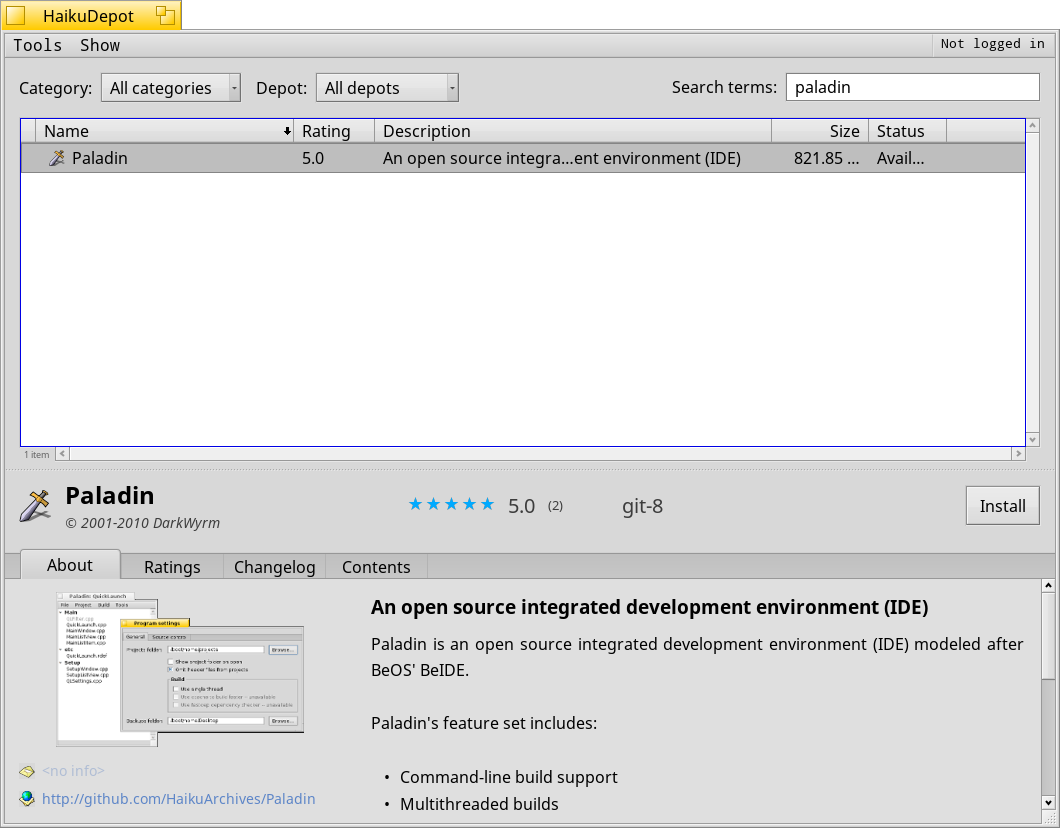
Task: Click the 5.0 rating cell in the Paladin row
Action: (313, 158)
